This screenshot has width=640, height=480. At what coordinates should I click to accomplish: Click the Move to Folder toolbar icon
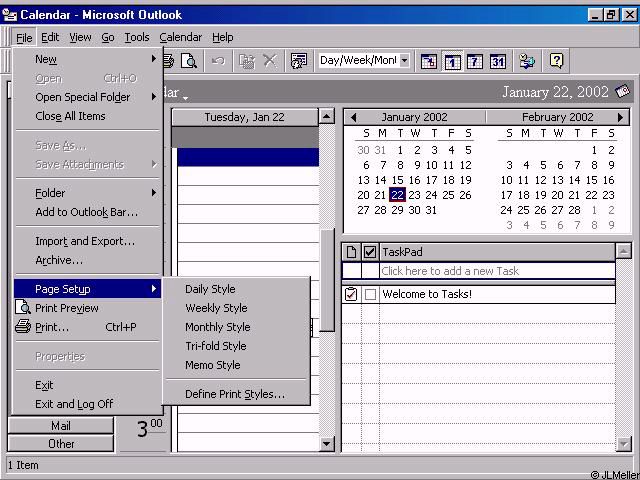click(247, 61)
